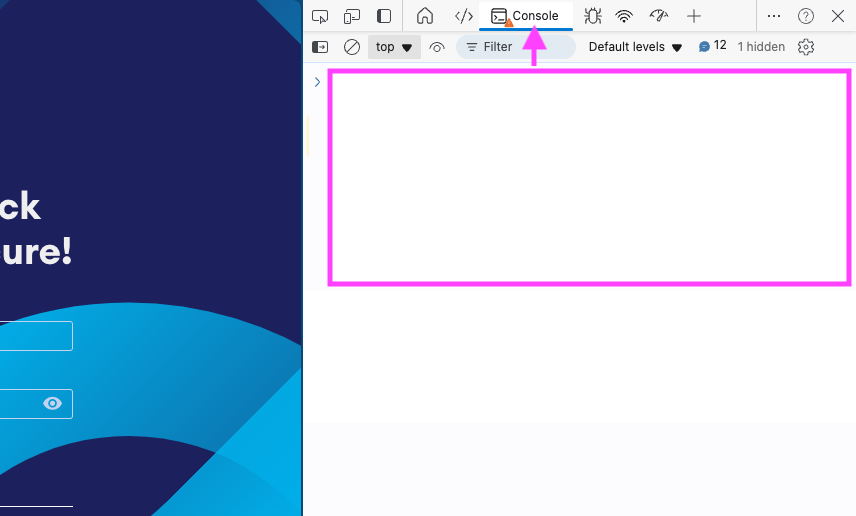Viewport: 856px width, 516px height.
Task: Create a live expression eye icon
Action: (x=437, y=47)
